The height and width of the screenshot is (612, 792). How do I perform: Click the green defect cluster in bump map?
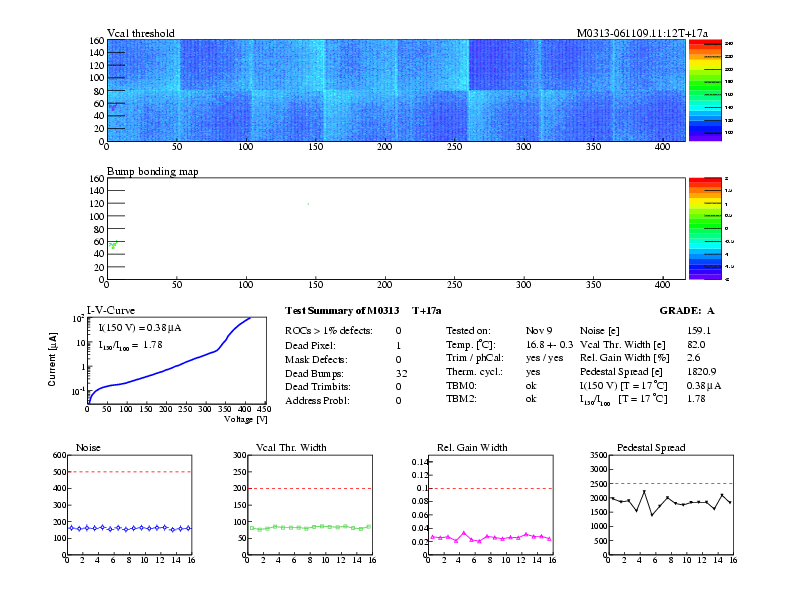(114, 244)
